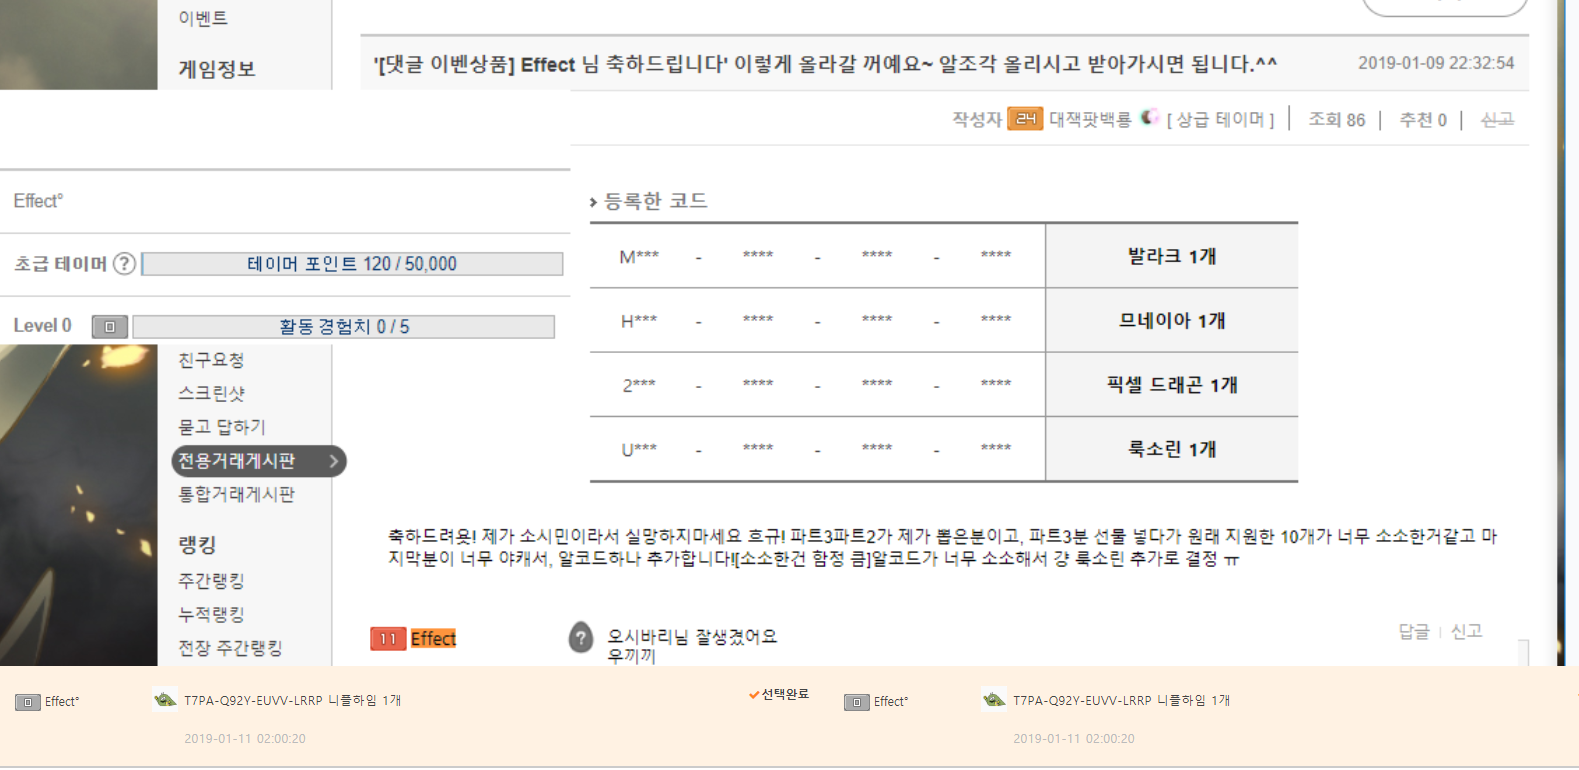Open the 주간랭킹 page
1579x770 pixels.
211,581
